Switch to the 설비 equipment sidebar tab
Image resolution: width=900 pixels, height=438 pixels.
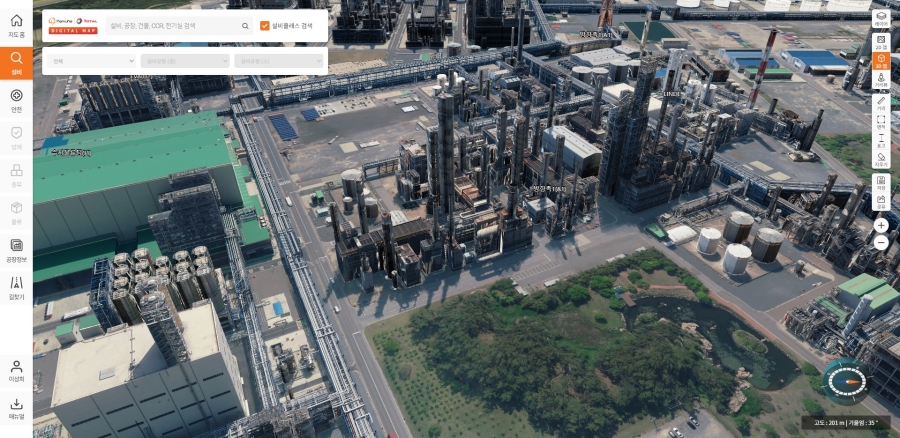[16, 62]
